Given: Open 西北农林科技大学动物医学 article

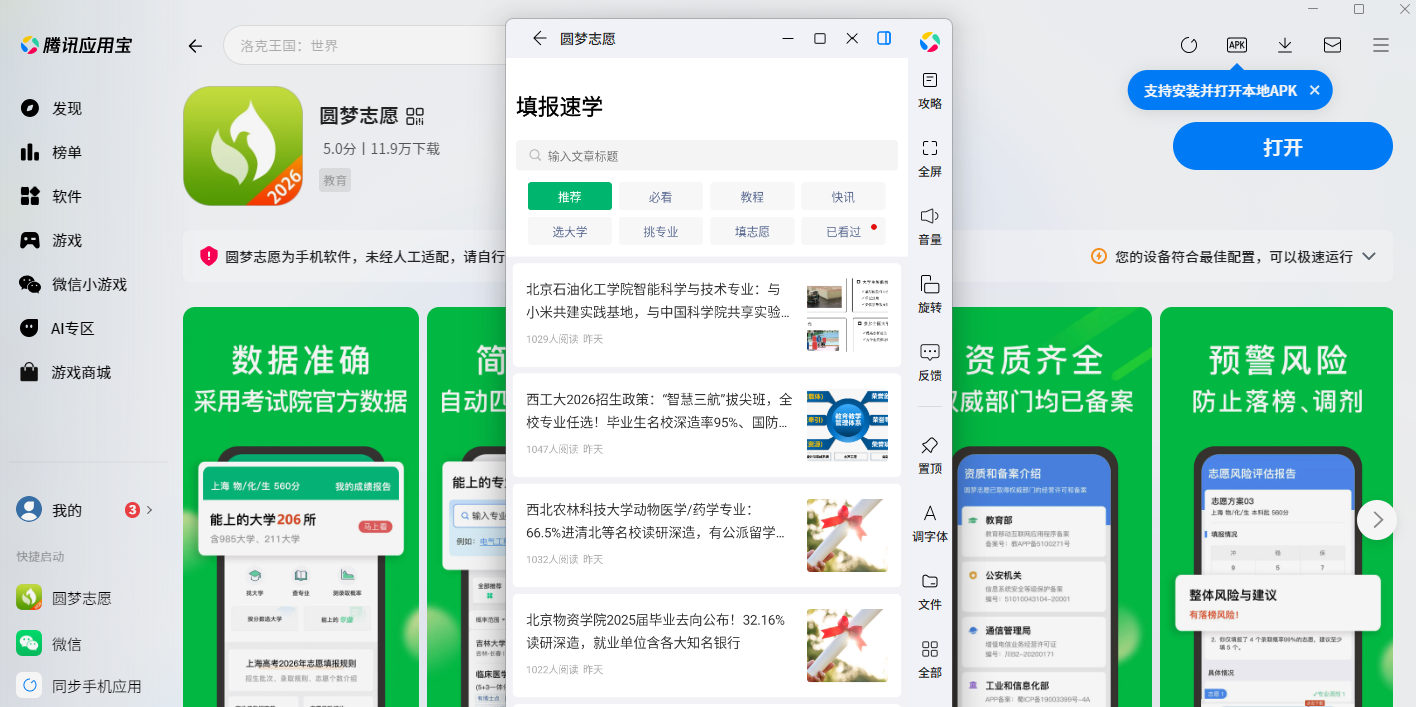Looking at the screenshot, I should pos(707,535).
